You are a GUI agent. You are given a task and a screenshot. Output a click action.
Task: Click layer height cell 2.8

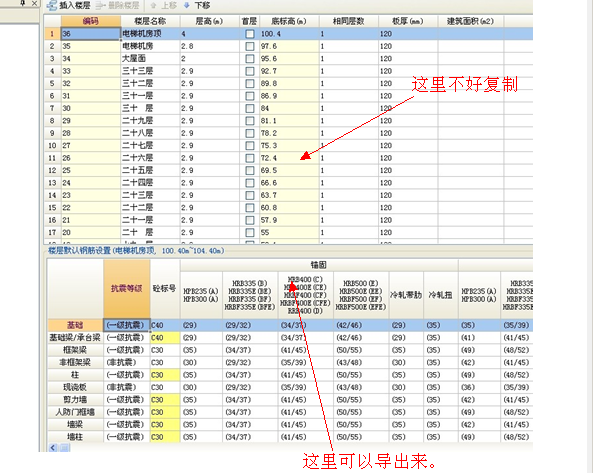point(210,46)
